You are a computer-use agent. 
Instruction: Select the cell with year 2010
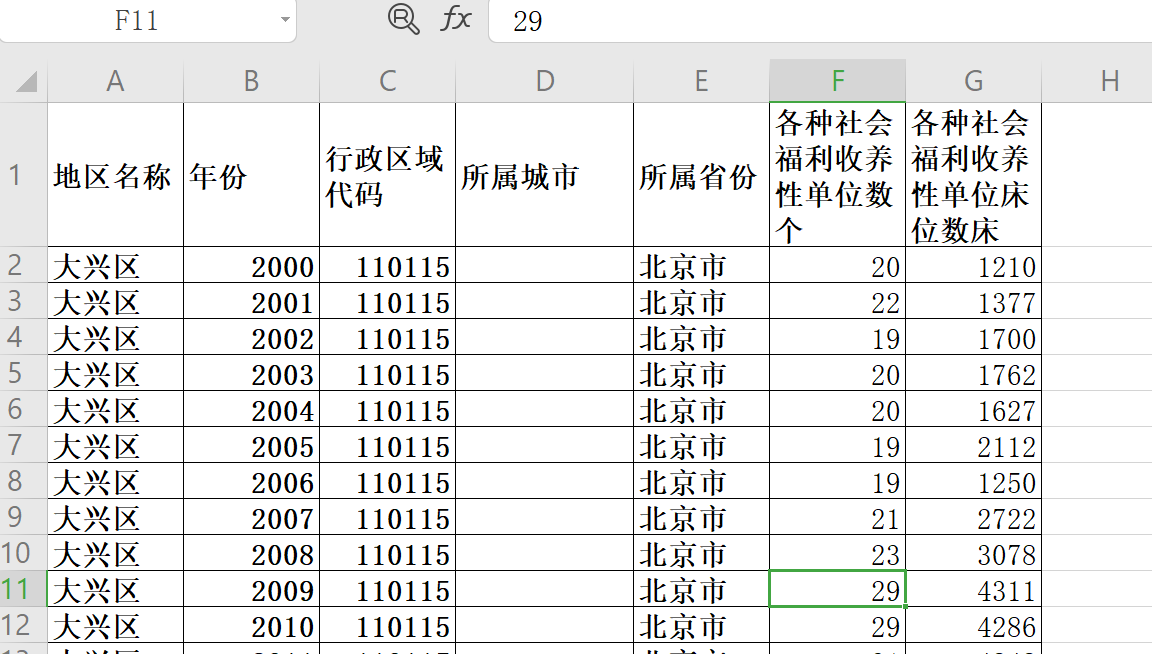[251, 625]
